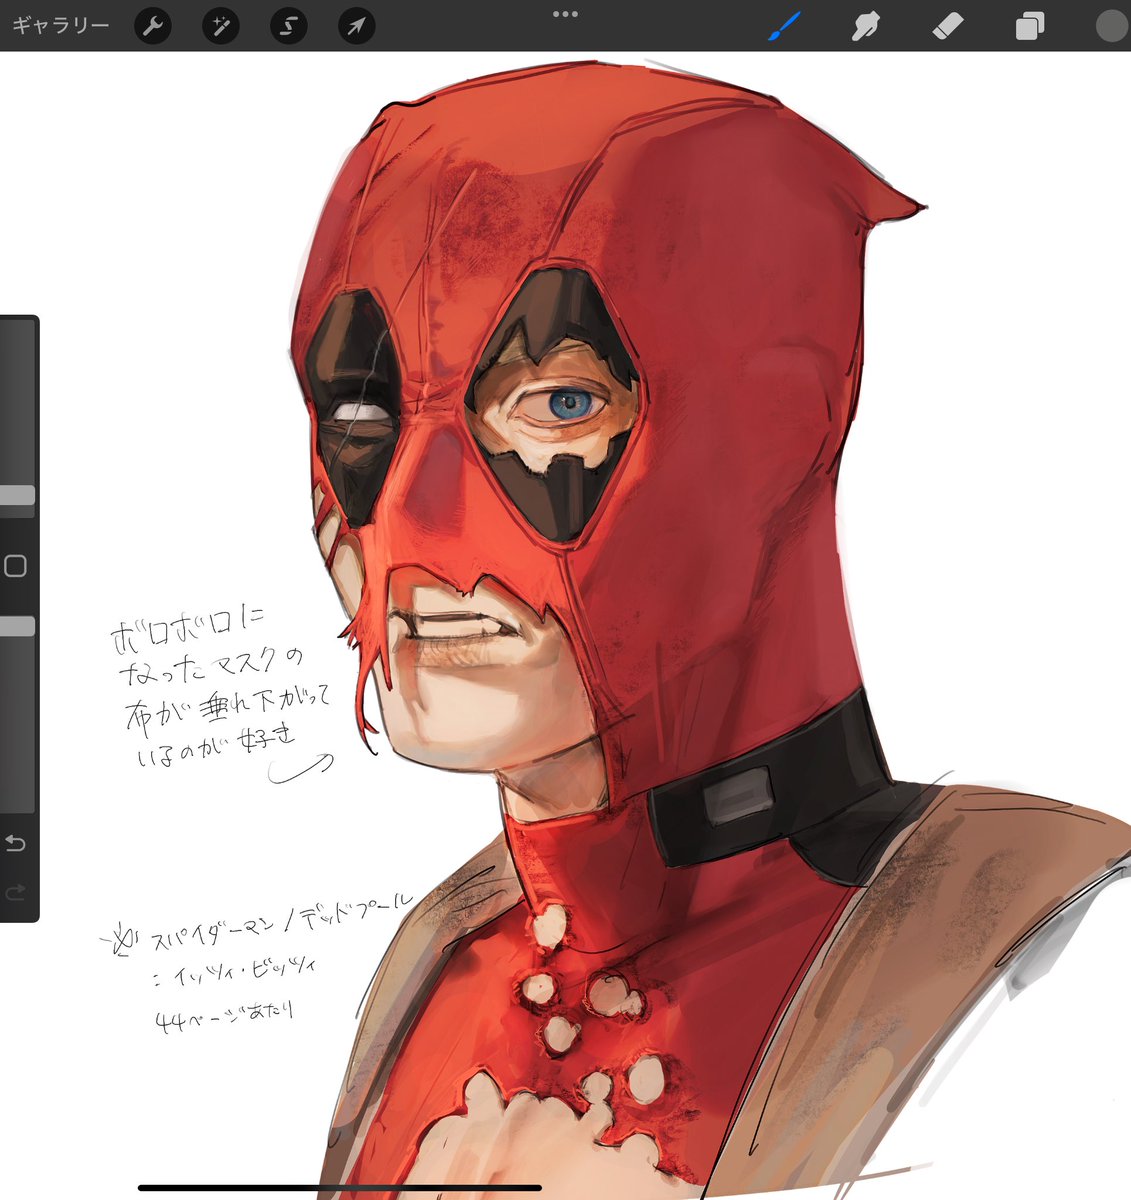
Task: Tap the home indicator bar at the bottom
Action: (x=340, y=1188)
